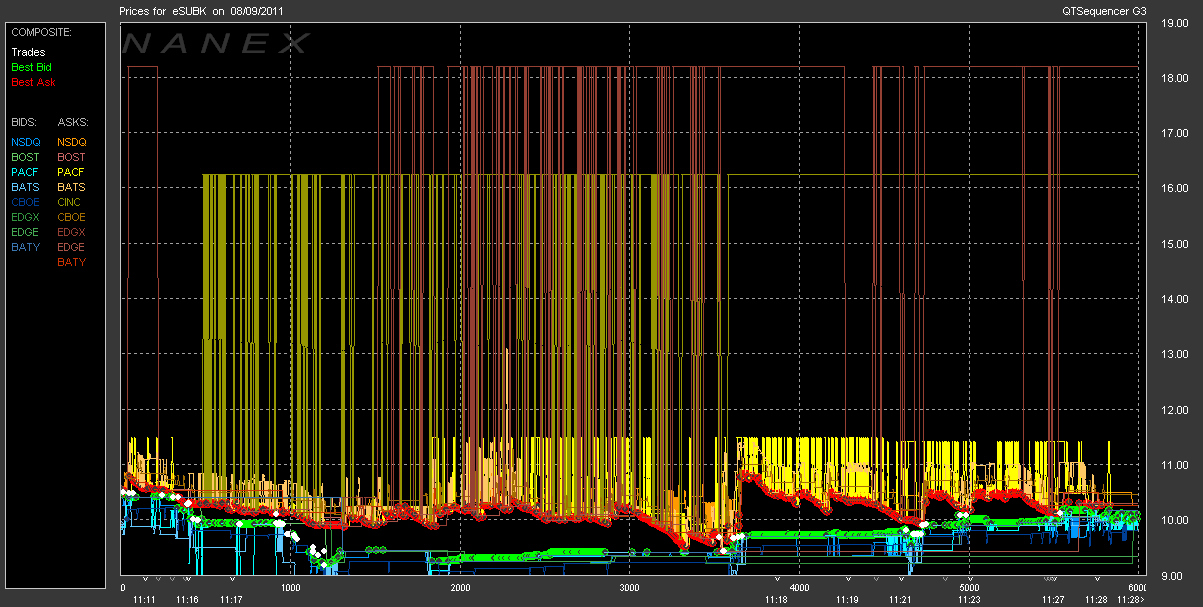Select BOST in the Bids column
This screenshot has height=607, width=1203.
pyautogui.click(x=26, y=157)
